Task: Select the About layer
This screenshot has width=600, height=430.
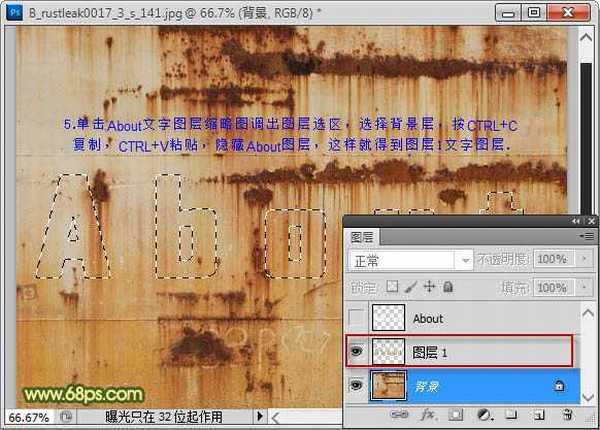Action: [x=463, y=318]
